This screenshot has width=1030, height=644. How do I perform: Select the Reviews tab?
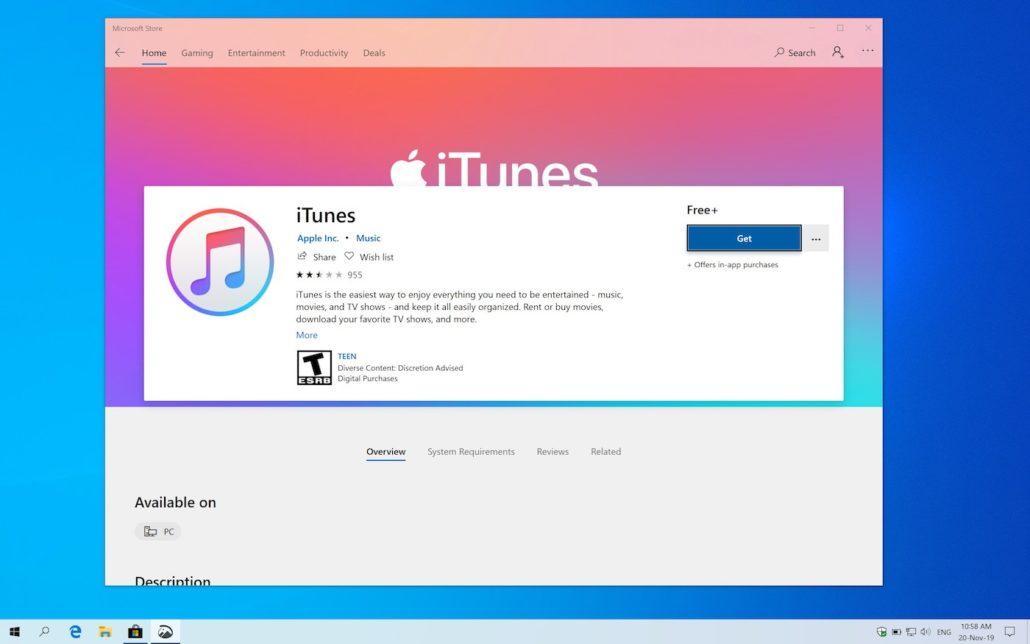pyautogui.click(x=552, y=451)
